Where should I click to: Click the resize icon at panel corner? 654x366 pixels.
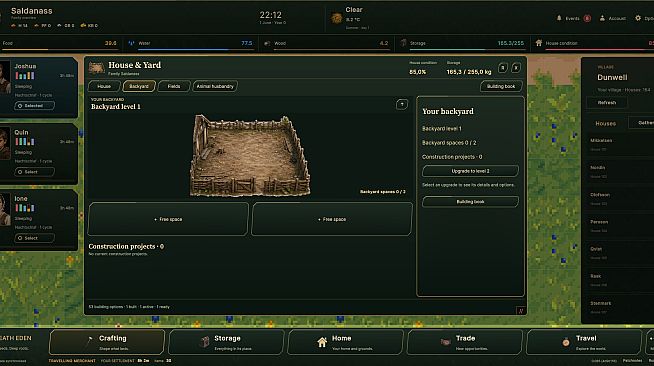coord(520,310)
